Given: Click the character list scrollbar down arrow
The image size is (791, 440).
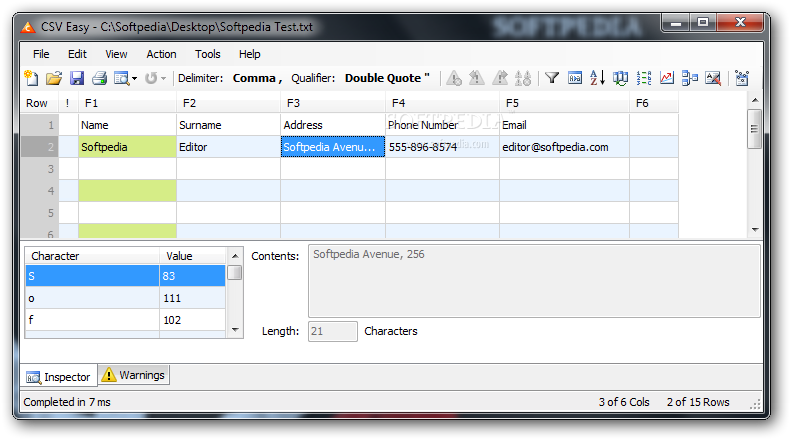Looking at the screenshot, I should coord(235,330).
